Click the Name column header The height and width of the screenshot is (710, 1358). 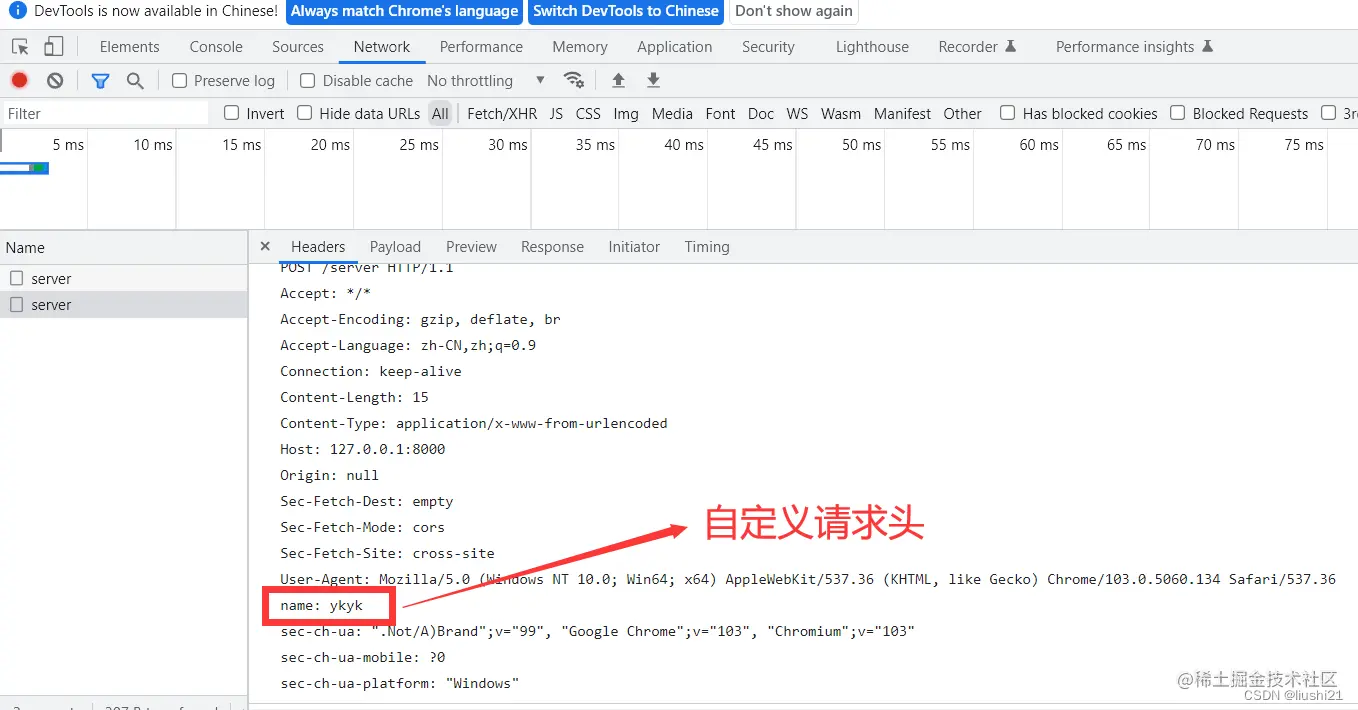124,247
